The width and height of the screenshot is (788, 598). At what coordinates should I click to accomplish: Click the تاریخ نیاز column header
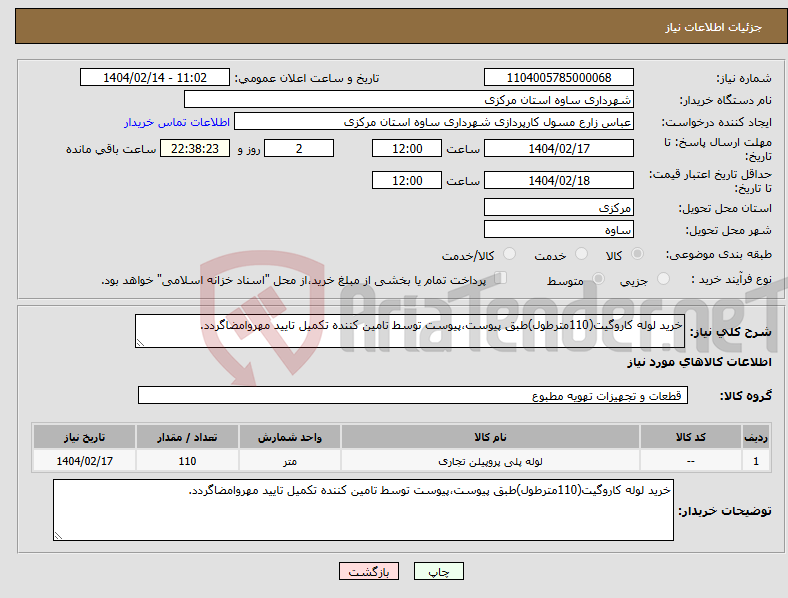[84, 437]
